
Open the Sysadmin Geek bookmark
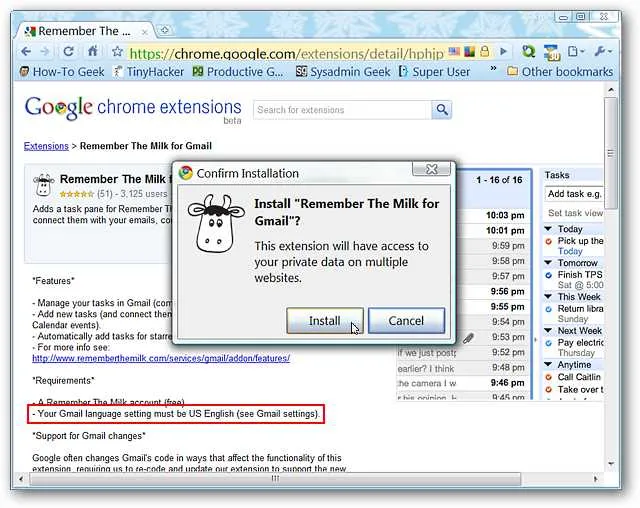point(343,72)
